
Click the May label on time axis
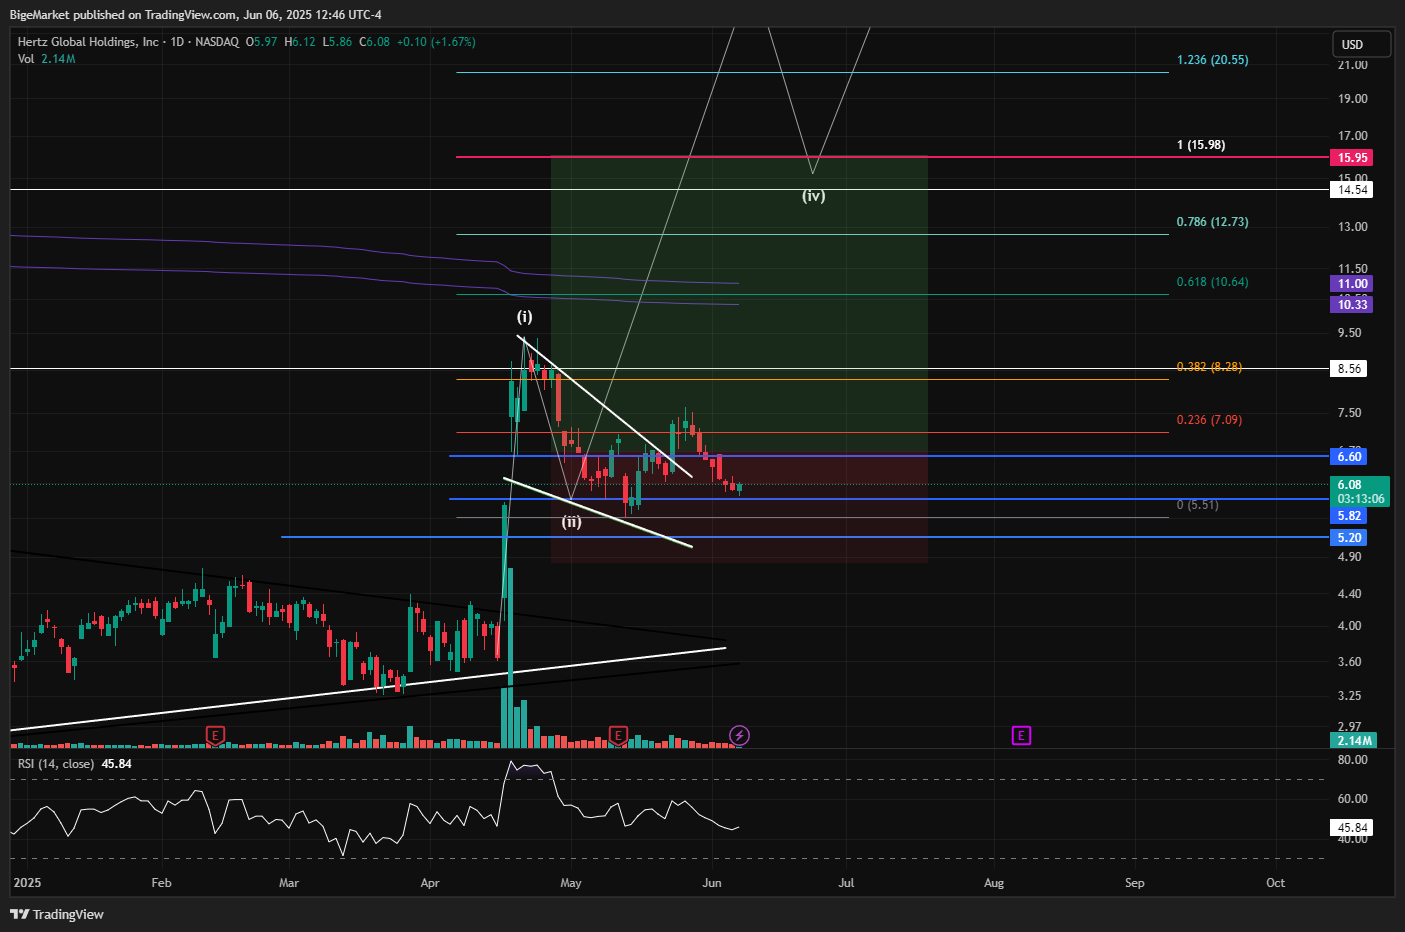click(x=571, y=883)
